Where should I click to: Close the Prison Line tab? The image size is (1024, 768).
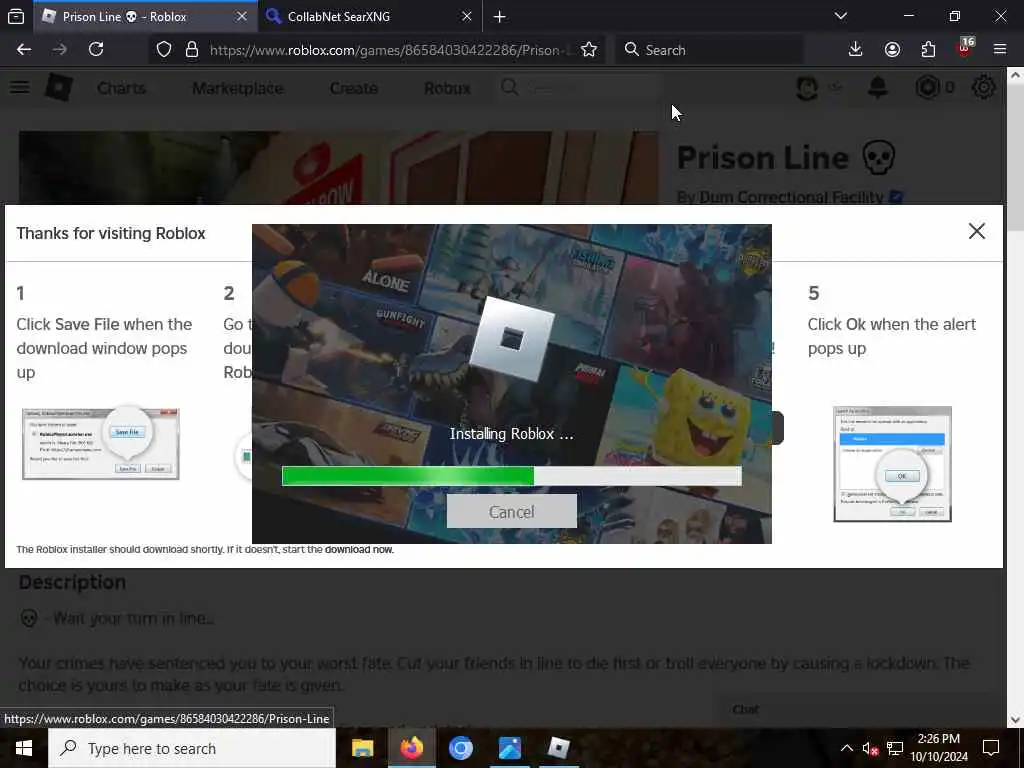(x=242, y=17)
